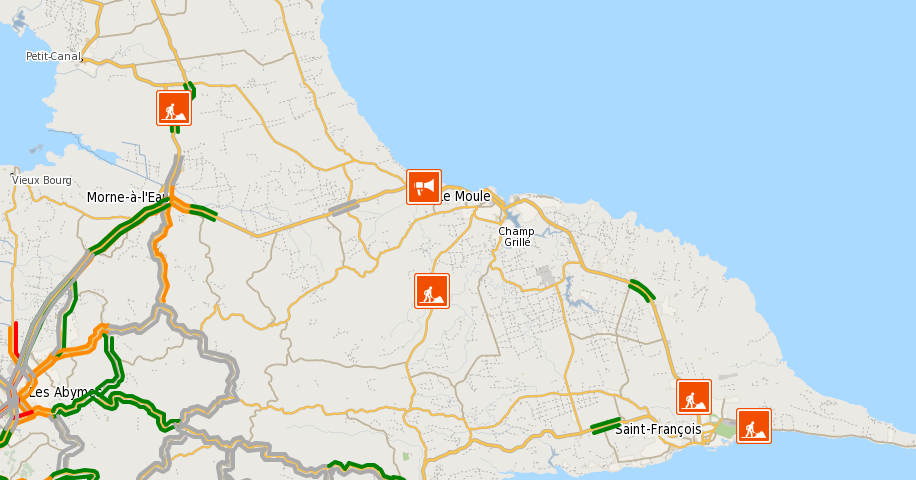
Task: Click the Vieux Bourg place label
Action: (x=42, y=180)
